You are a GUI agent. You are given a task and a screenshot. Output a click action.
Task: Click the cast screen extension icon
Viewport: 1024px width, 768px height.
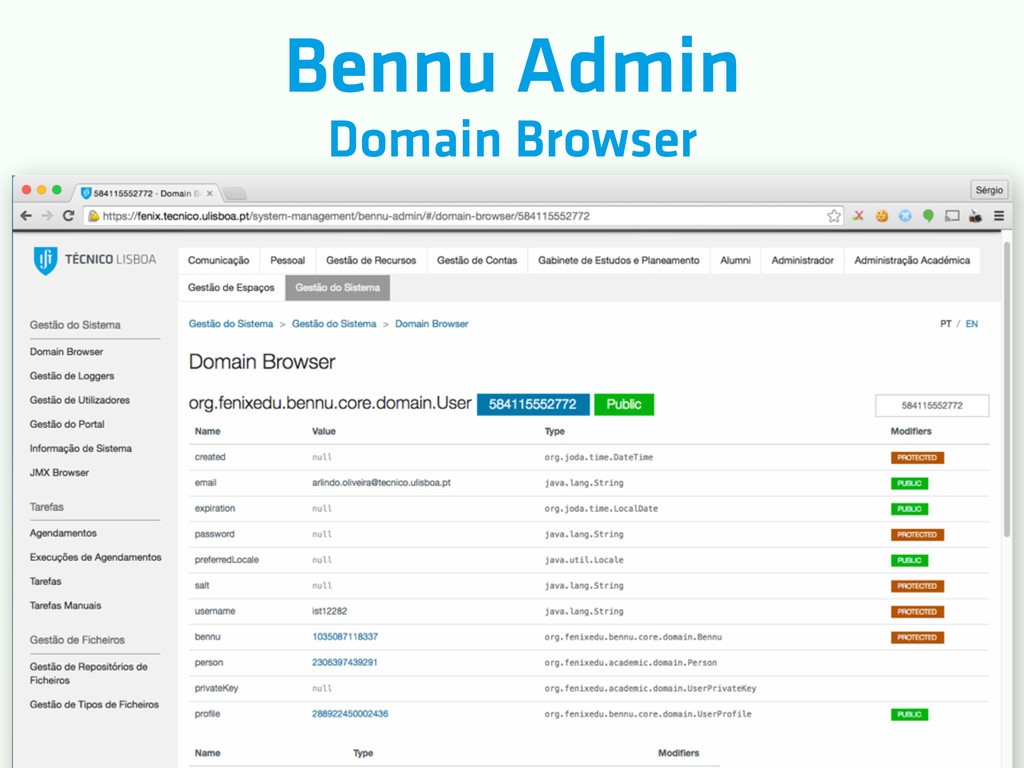click(x=952, y=216)
